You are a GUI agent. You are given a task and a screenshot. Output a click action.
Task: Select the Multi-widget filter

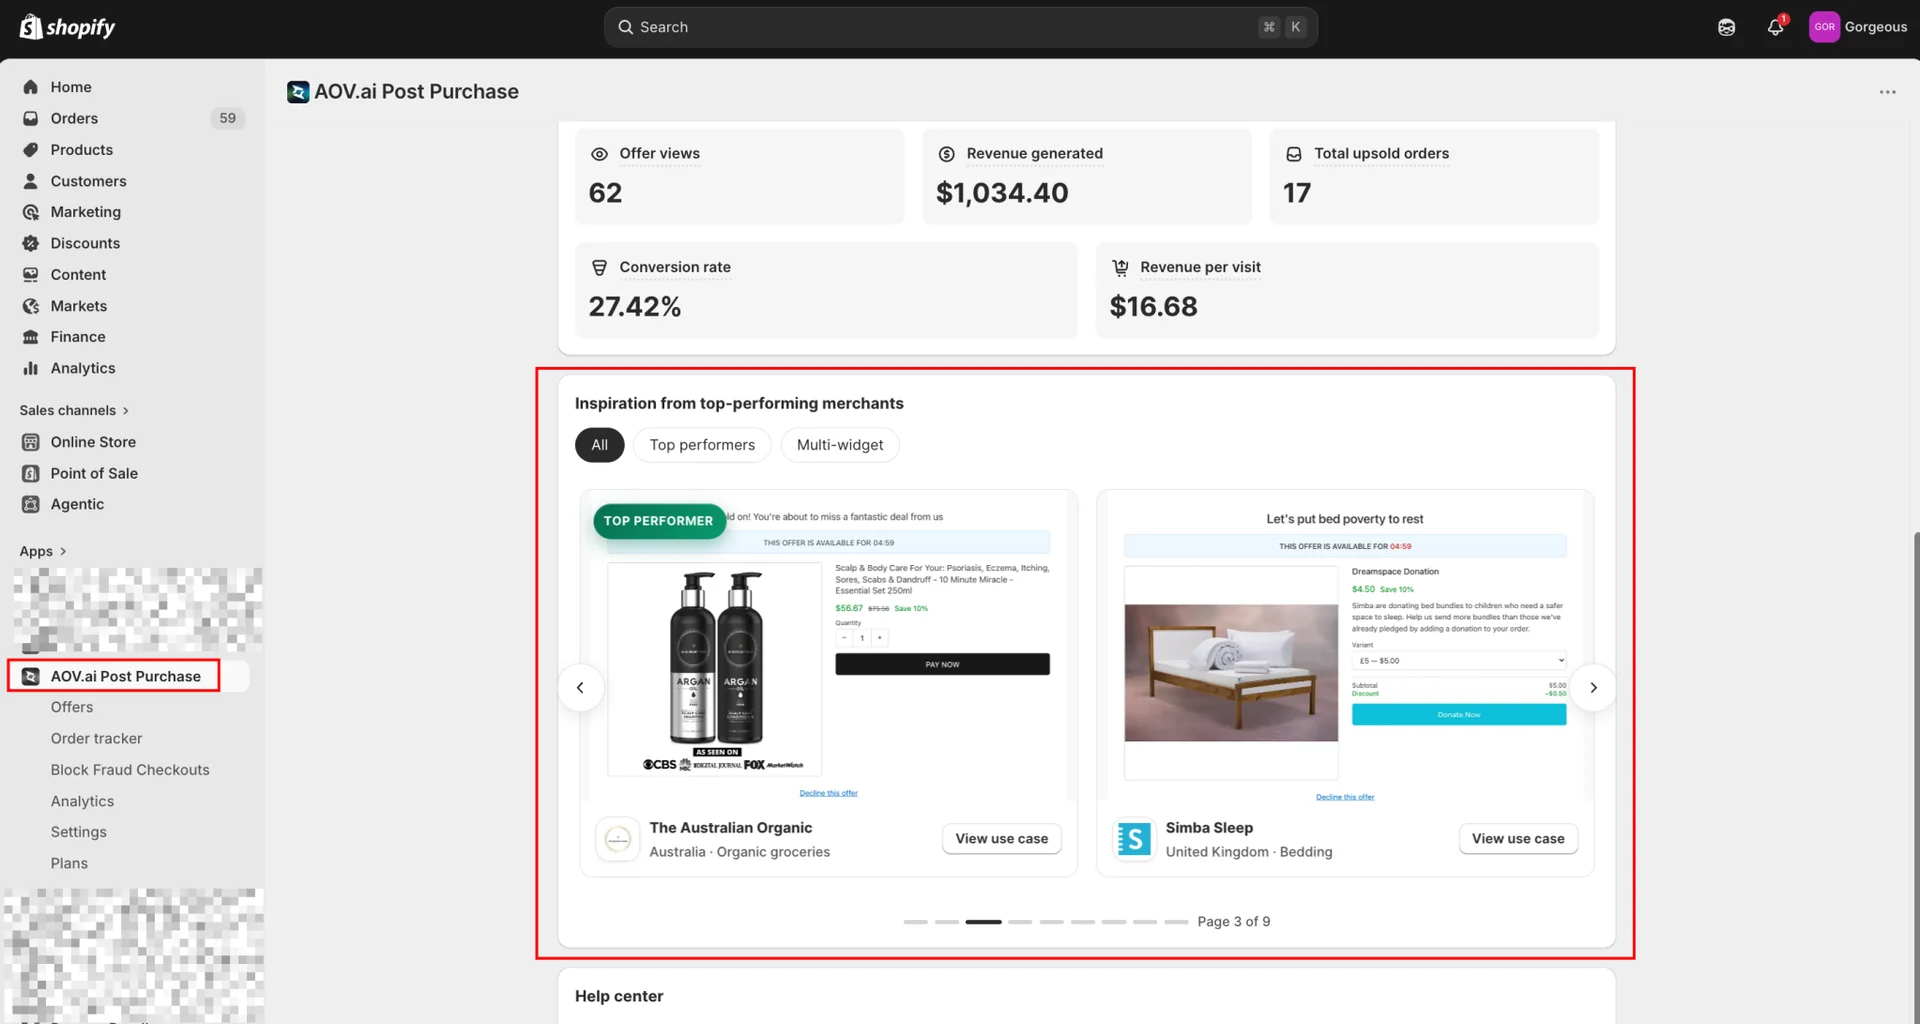(x=840, y=445)
